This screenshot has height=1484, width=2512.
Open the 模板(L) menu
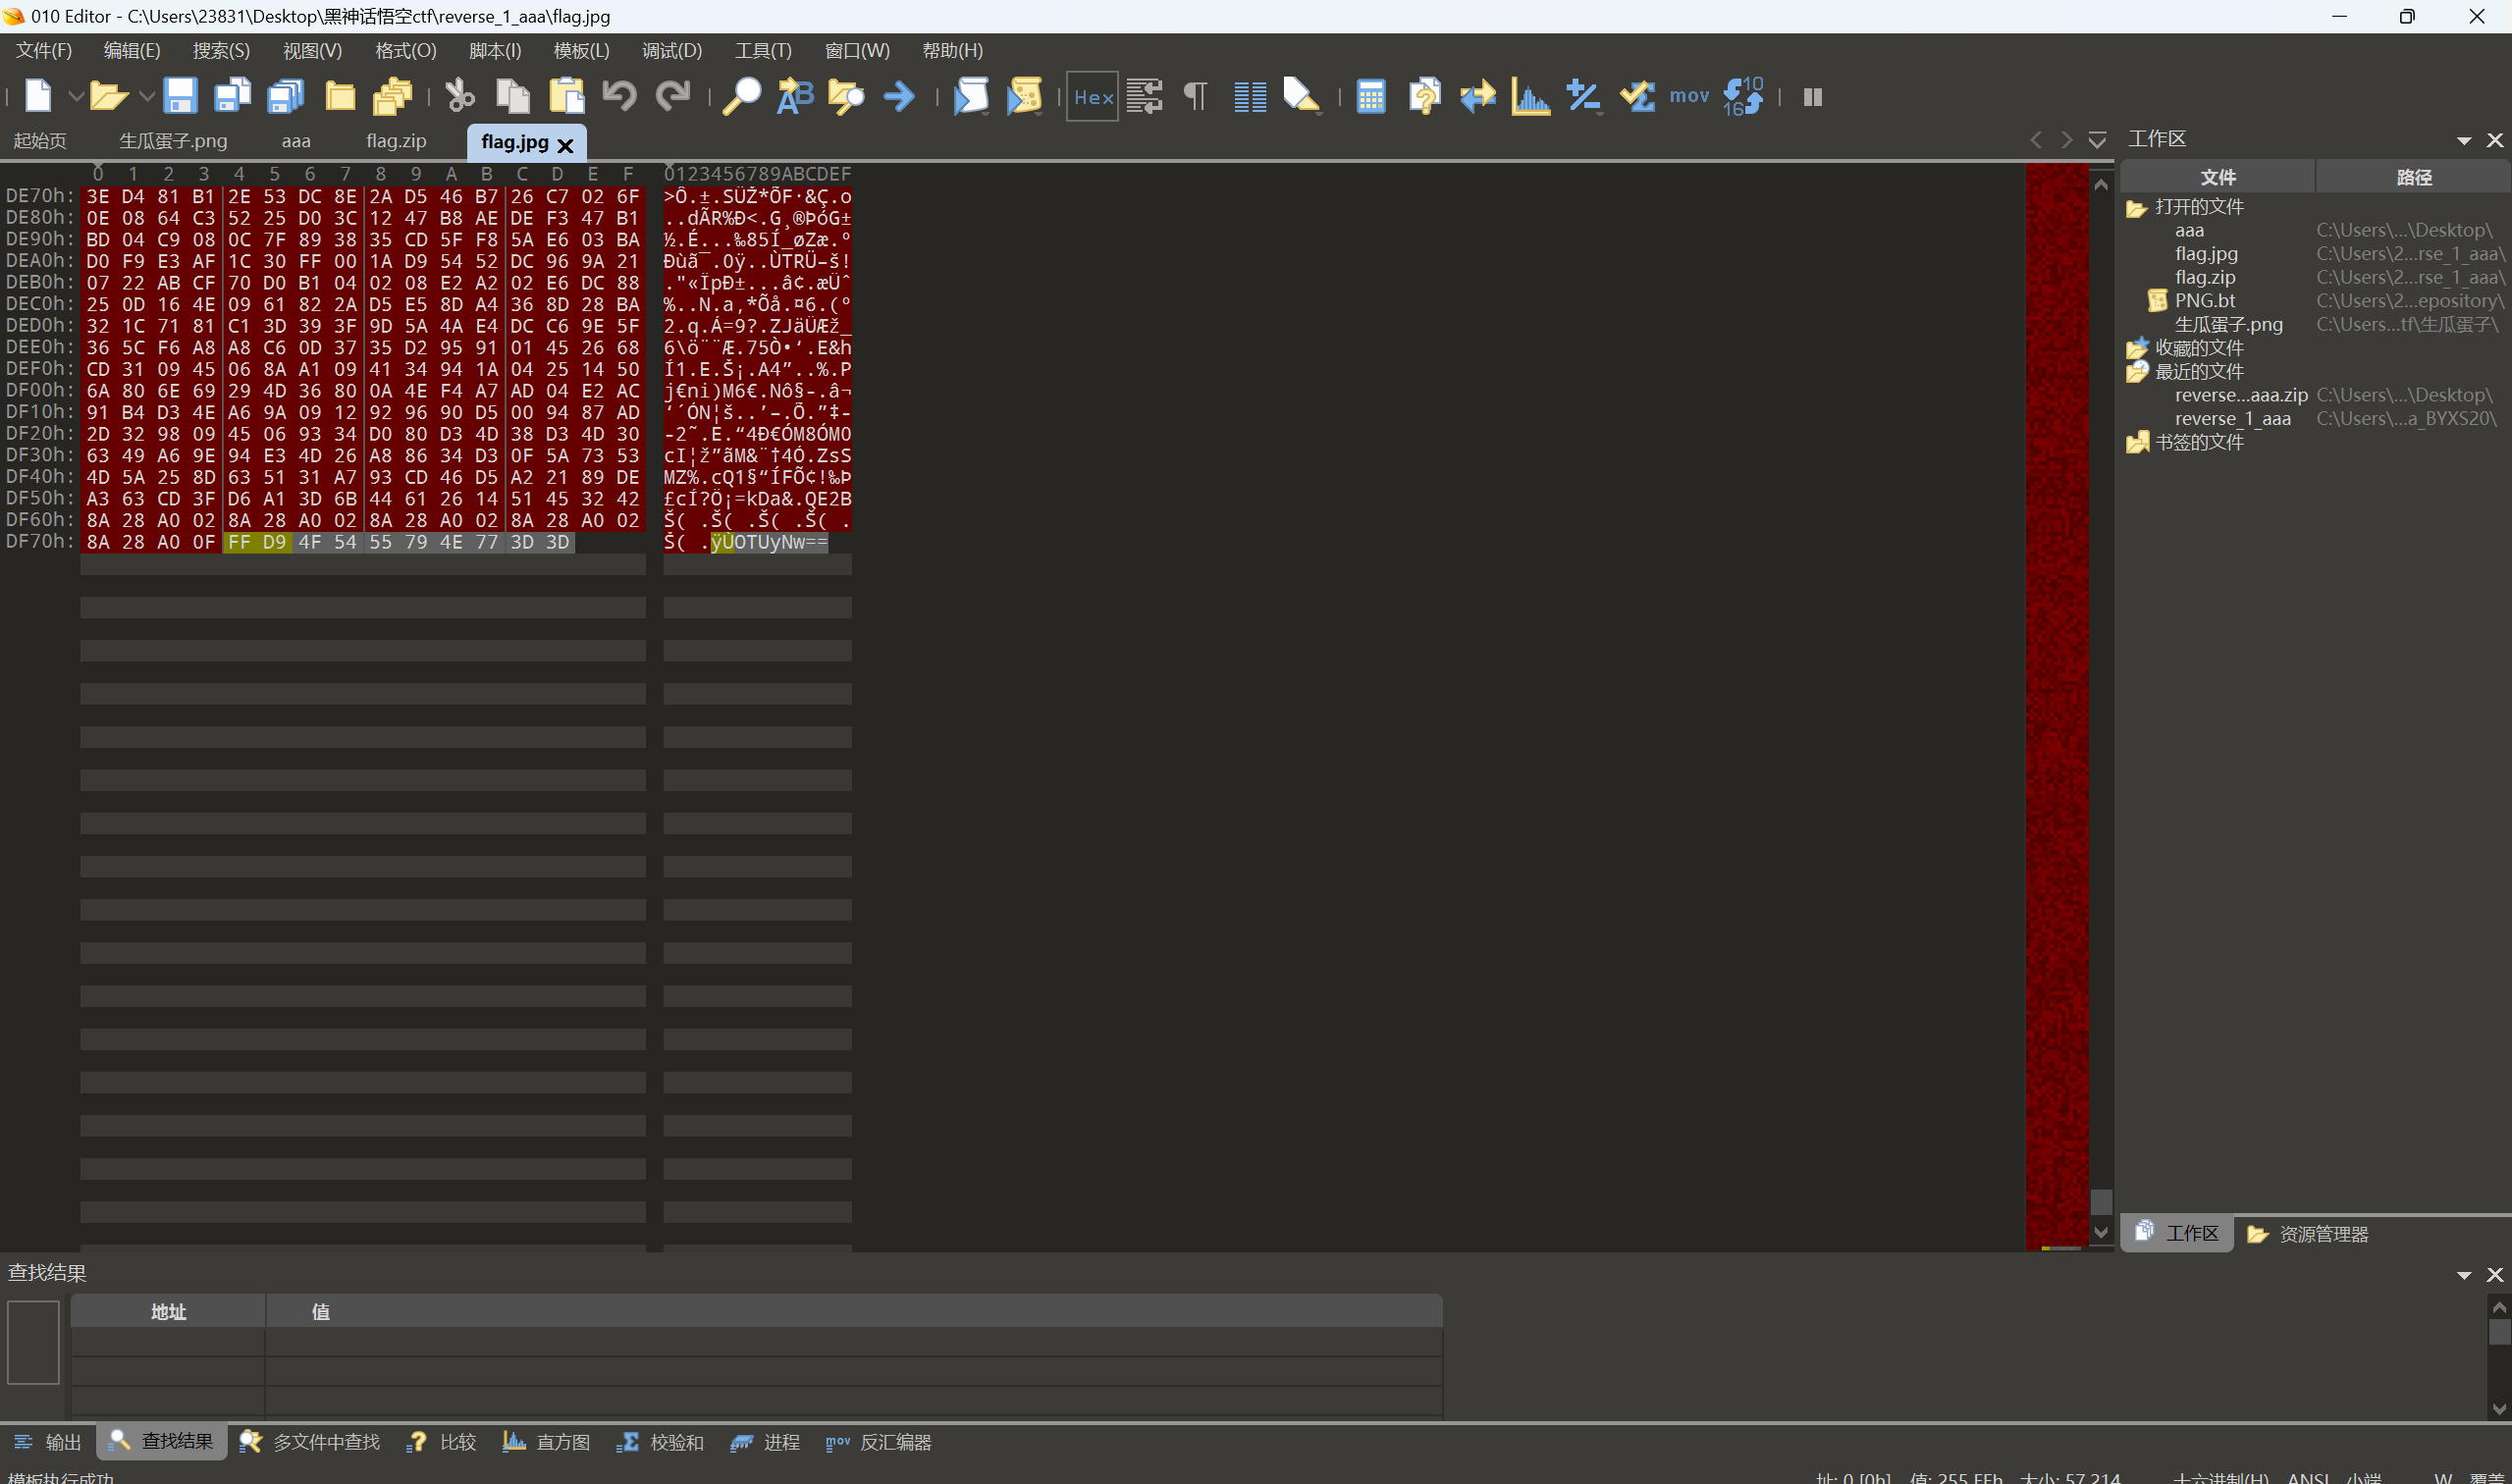tap(581, 50)
